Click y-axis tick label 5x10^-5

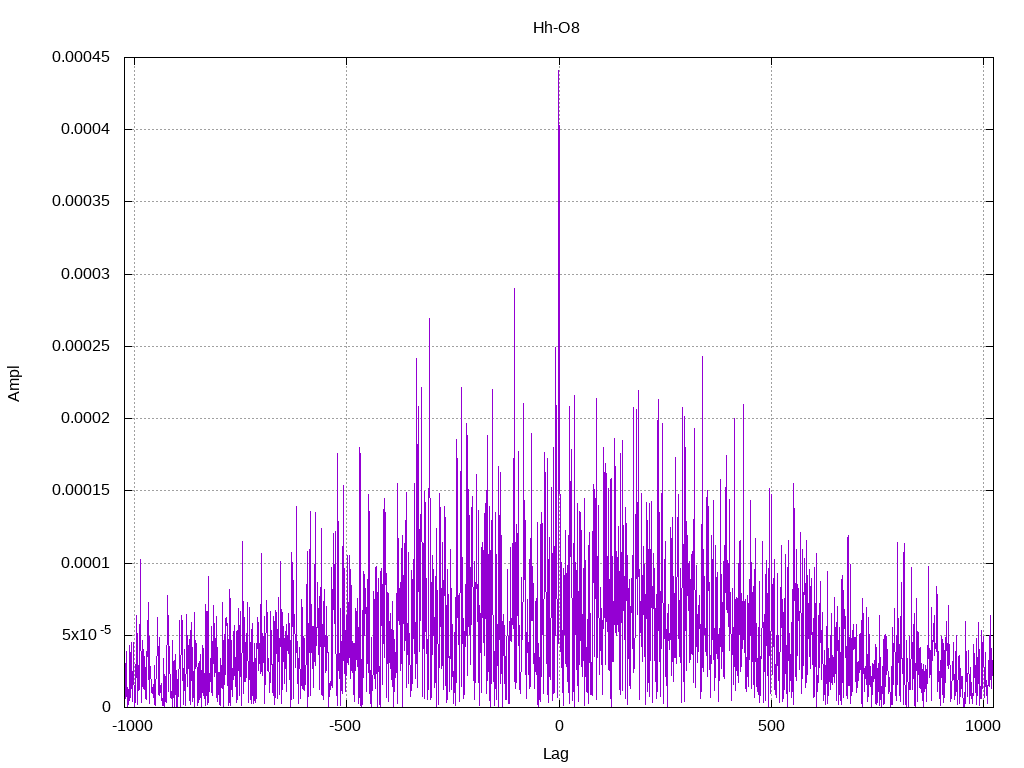click(x=86, y=633)
